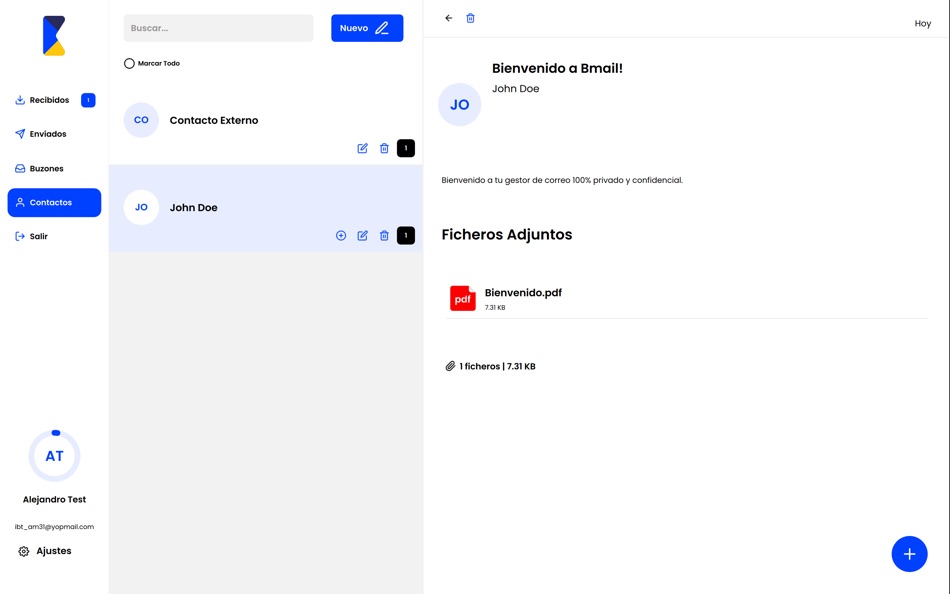Click the Salir logout icon
Screen dimensions: 950x594
tap(19, 235)
